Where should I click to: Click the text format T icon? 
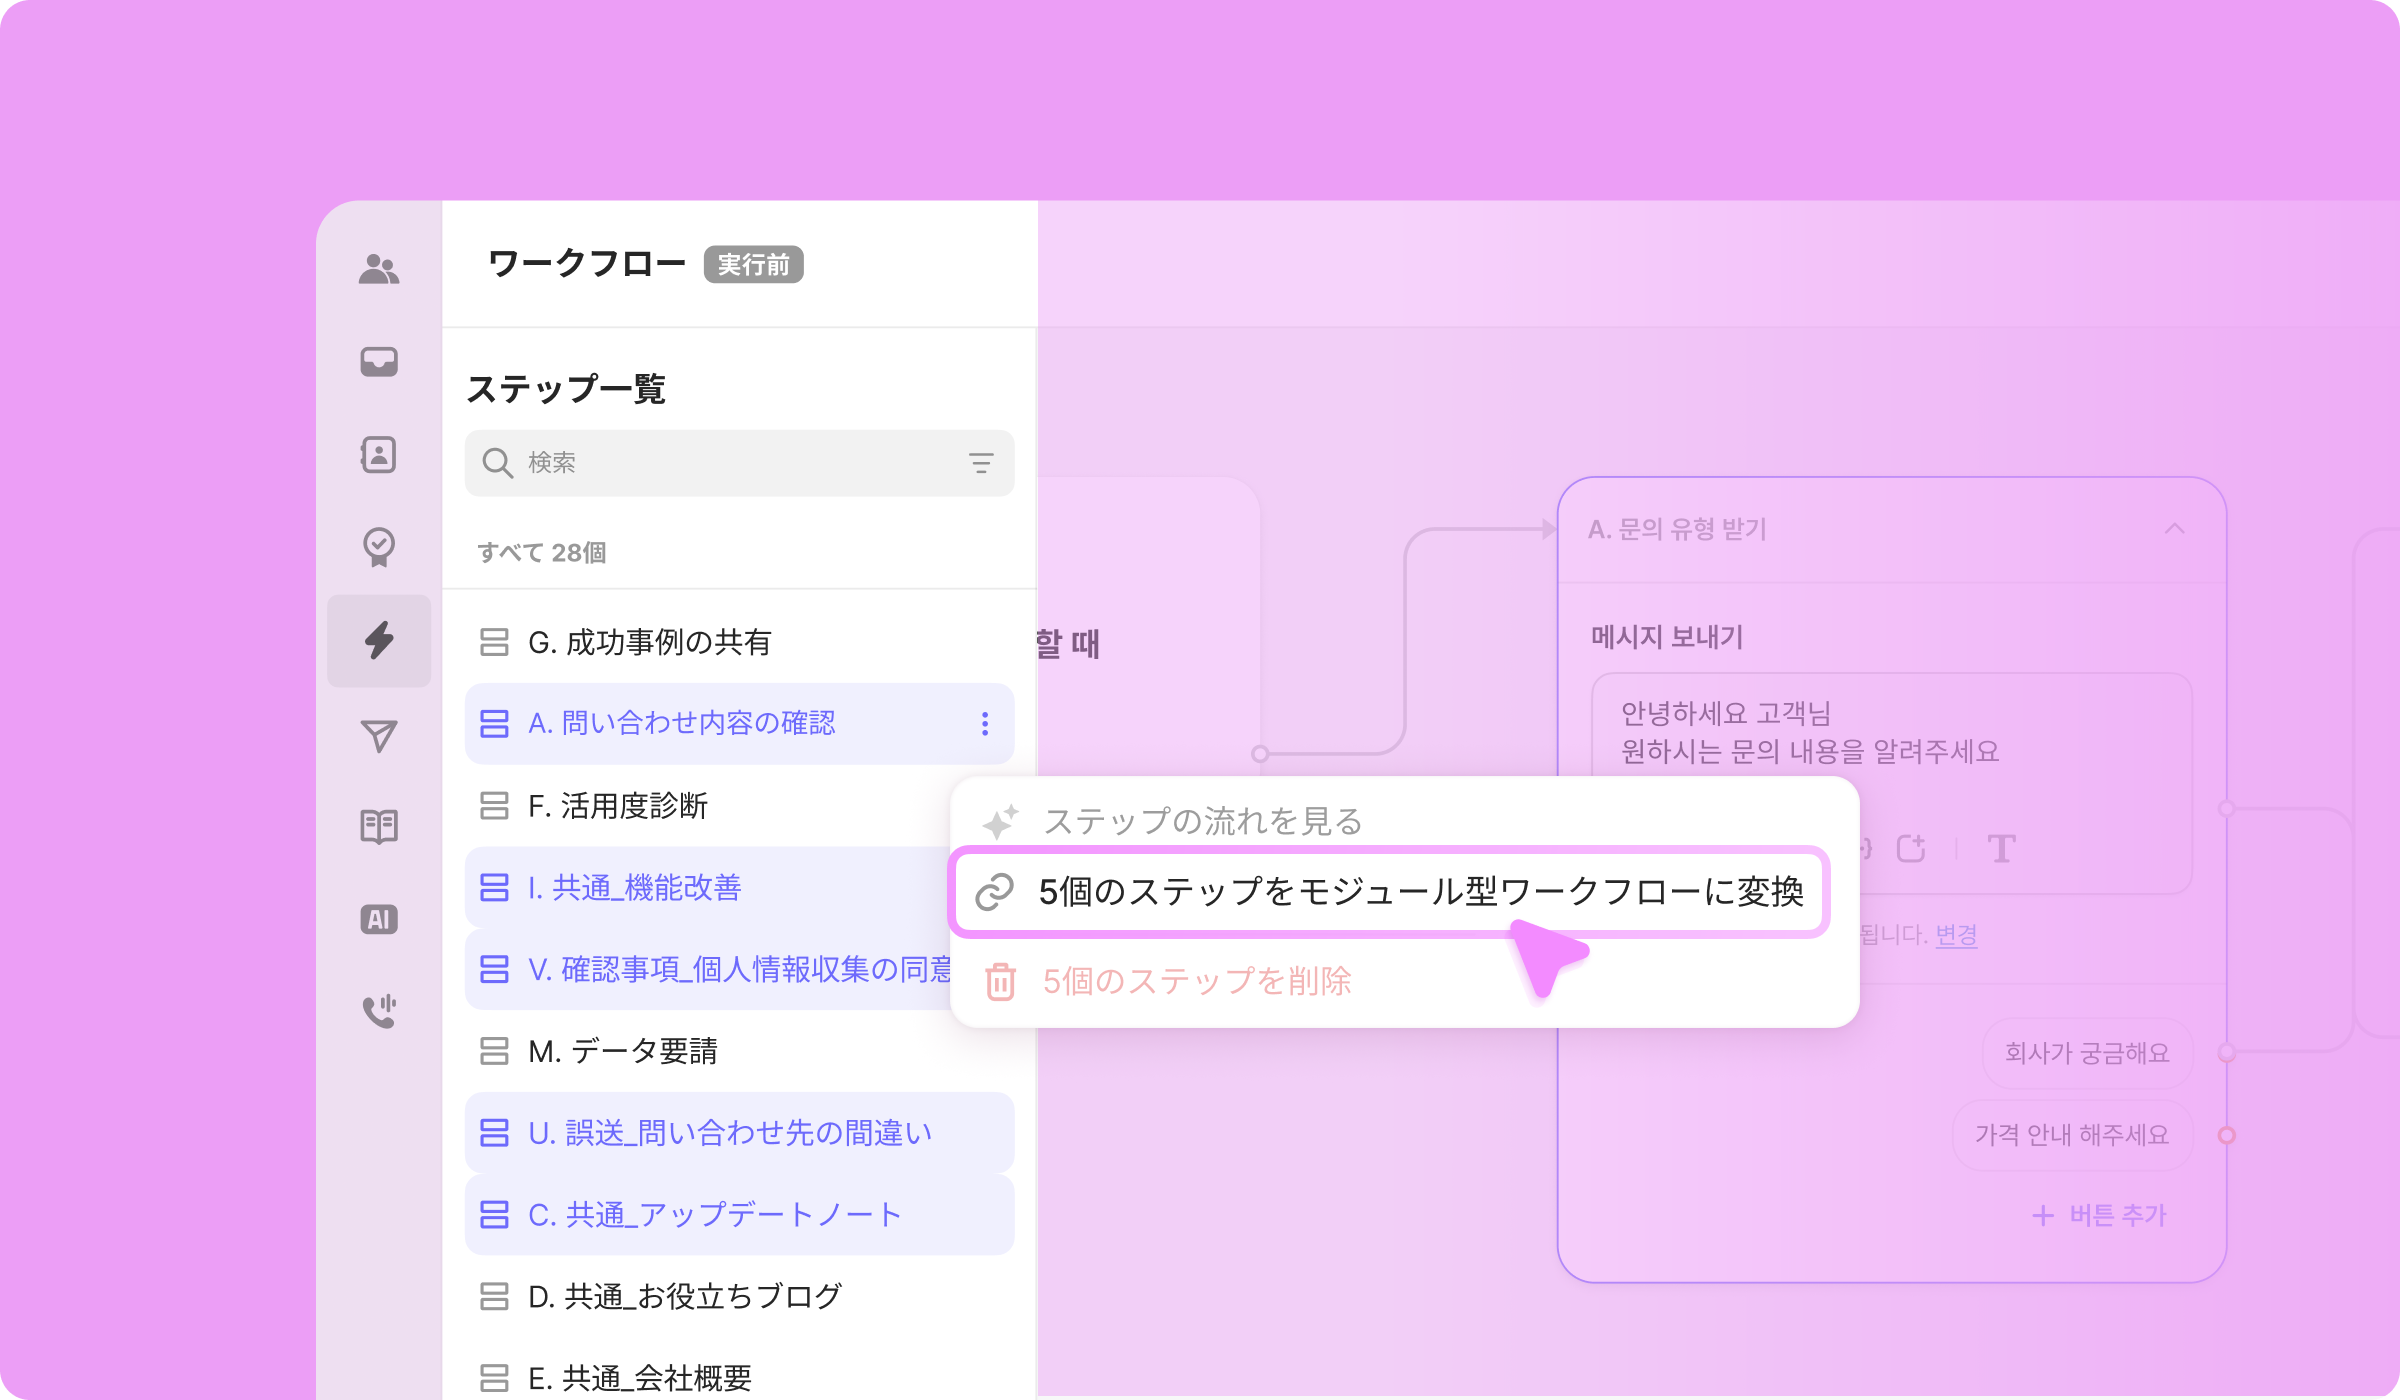tap(2001, 849)
